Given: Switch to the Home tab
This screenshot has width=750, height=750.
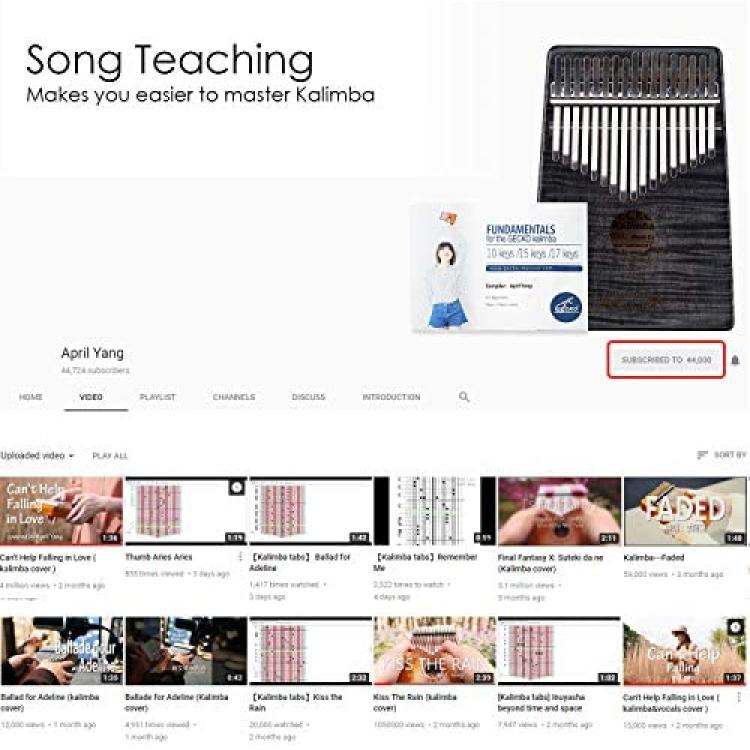Looking at the screenshot, I should pos(31,397).
